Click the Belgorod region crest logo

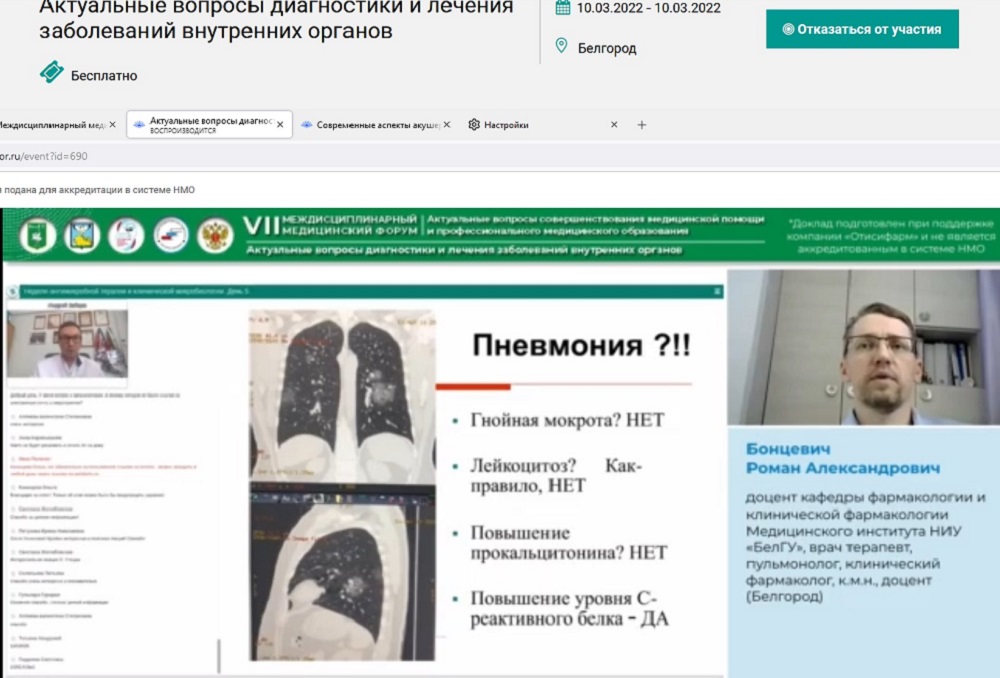[x=82, y=236]
